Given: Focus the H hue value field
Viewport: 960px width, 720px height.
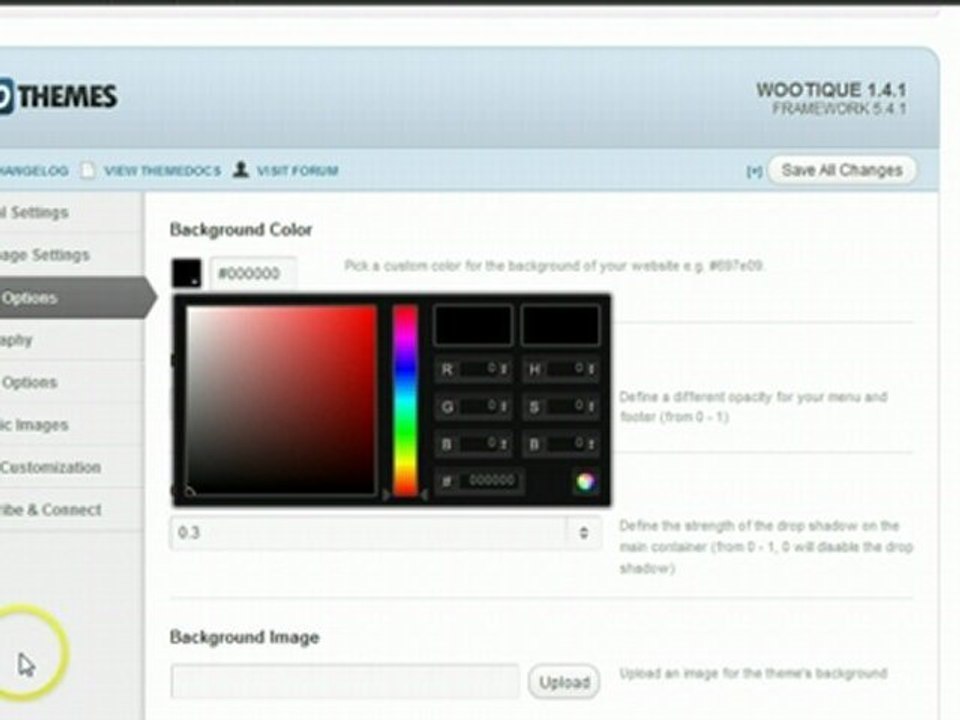Looking at the screenshot, I should pos(560,369).
